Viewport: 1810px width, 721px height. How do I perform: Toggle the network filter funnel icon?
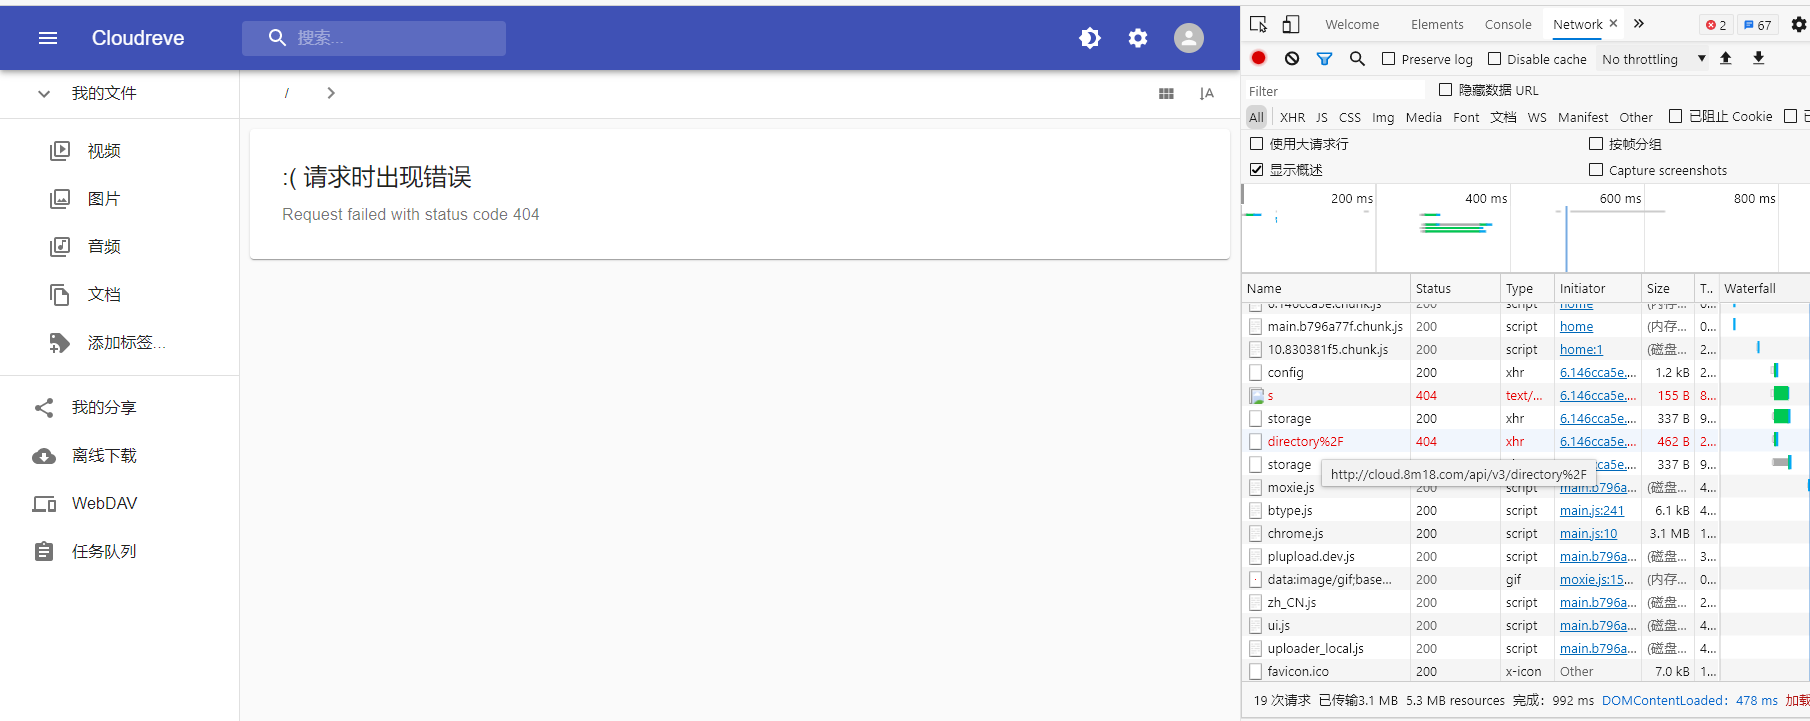tap(1324, 59)
